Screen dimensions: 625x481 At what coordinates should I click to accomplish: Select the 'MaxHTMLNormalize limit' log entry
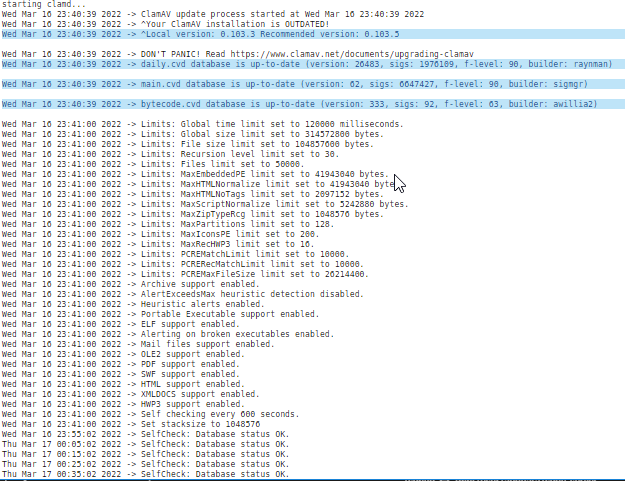[200, 184]
